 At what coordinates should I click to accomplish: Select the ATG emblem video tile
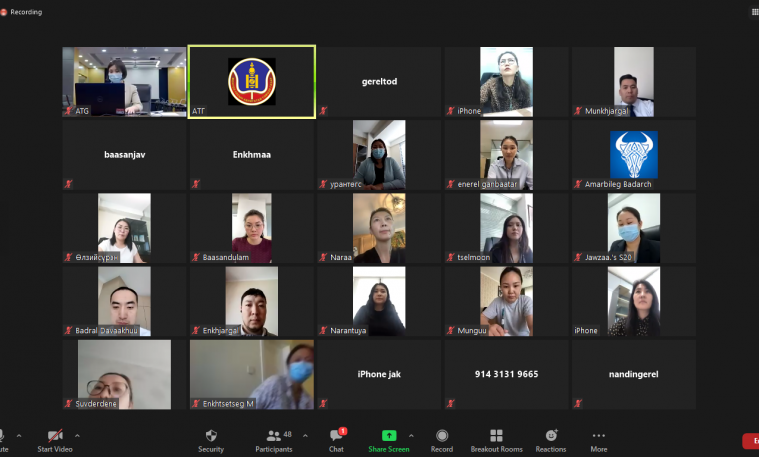[252, 82]
